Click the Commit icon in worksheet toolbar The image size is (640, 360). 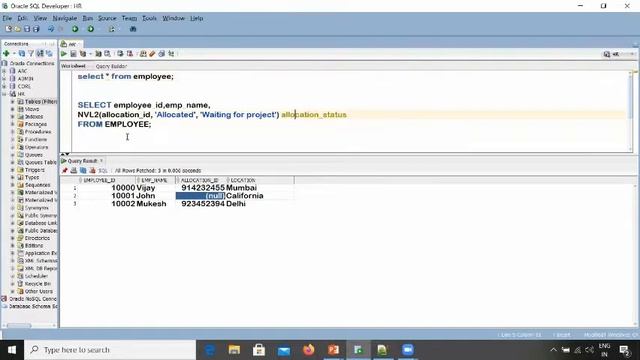[120, 54]
